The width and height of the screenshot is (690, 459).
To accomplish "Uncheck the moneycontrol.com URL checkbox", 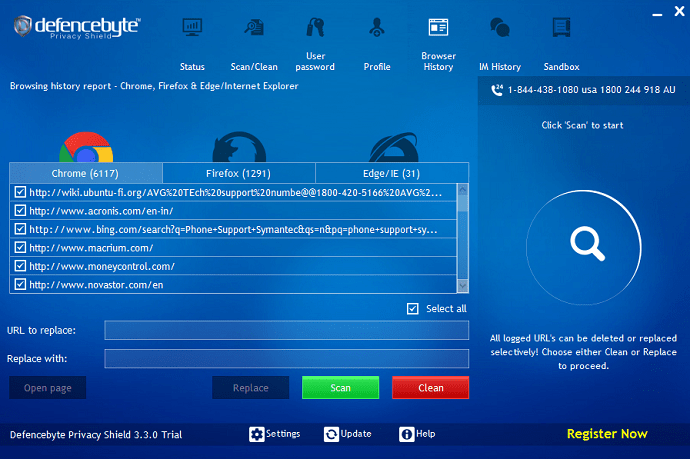I will (x=20, y=266).
